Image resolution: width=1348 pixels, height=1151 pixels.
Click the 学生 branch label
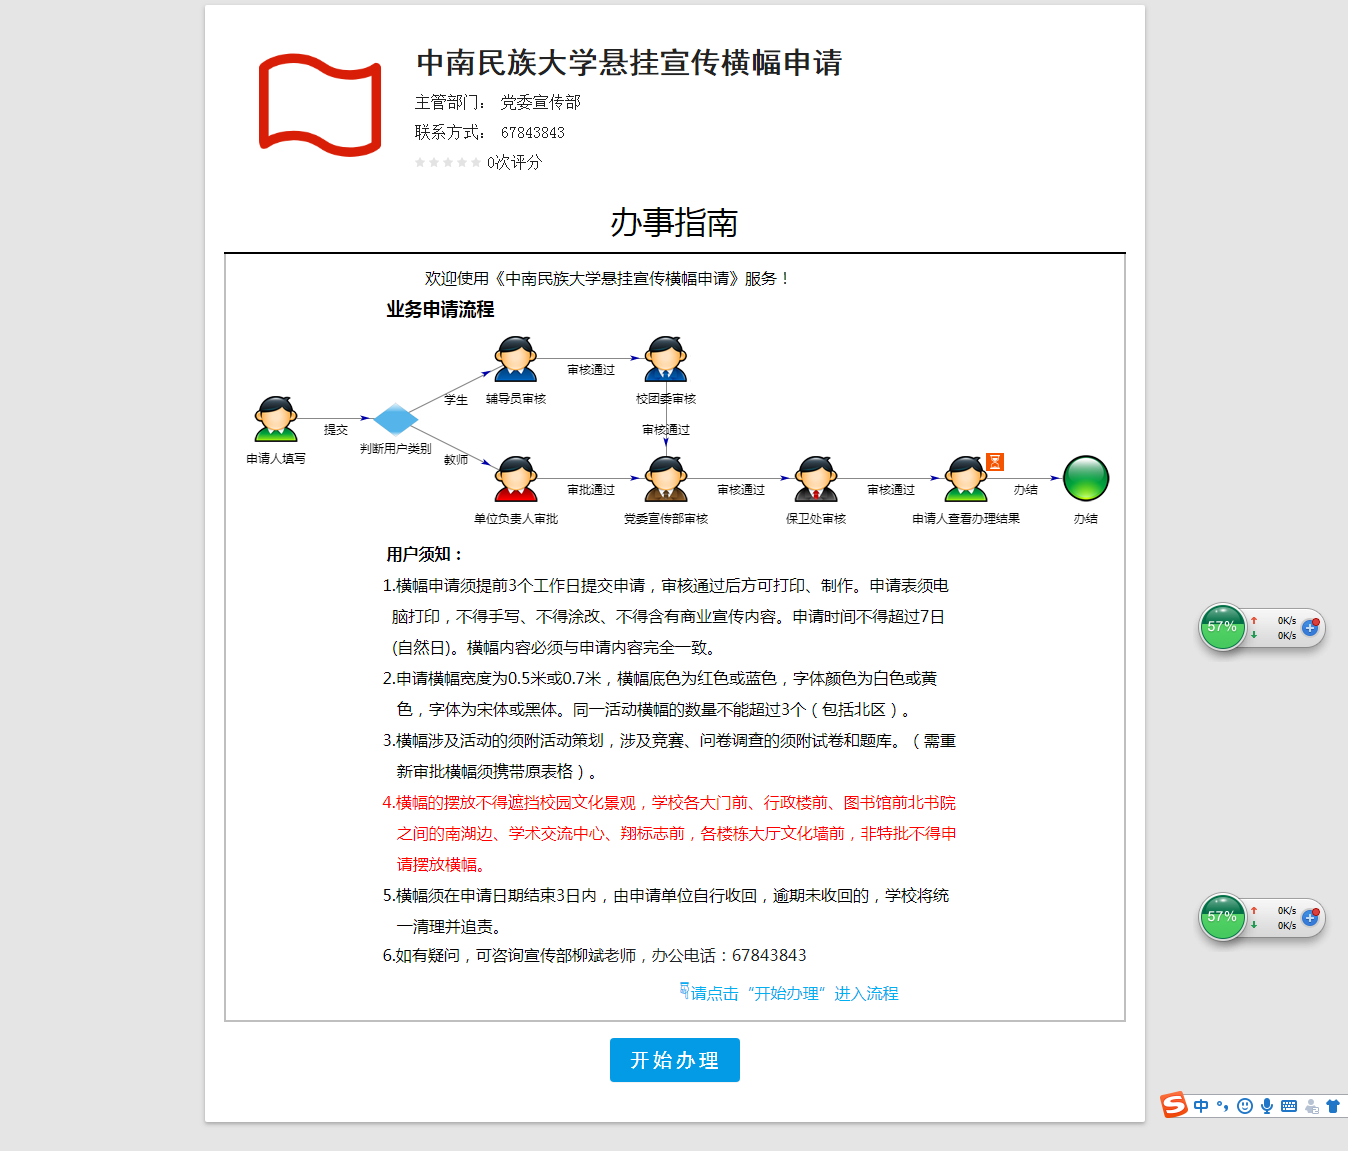456,399
